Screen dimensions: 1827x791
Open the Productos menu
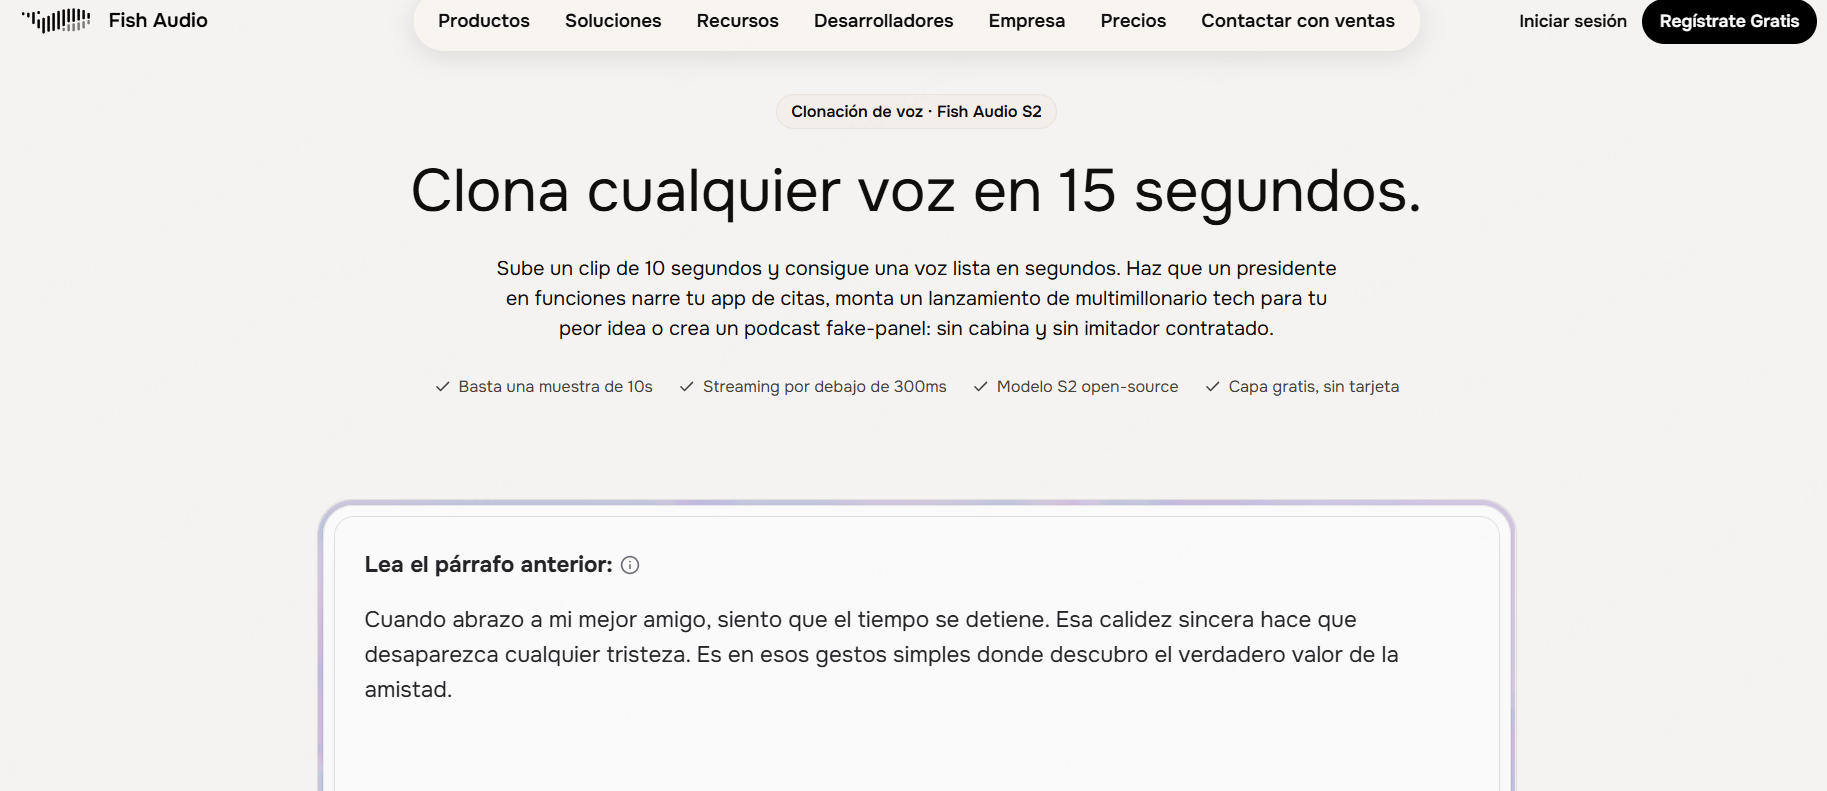484,21
